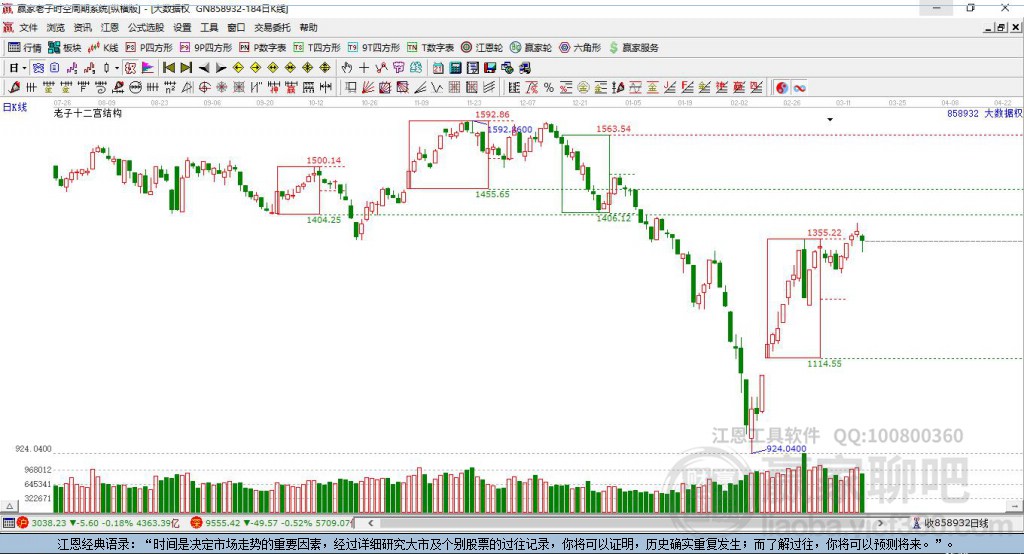Open the 六角形 hexagon tool
The height and width of the screenshot is (554, 1024).
pyautogui.click(x=580, y=48)
